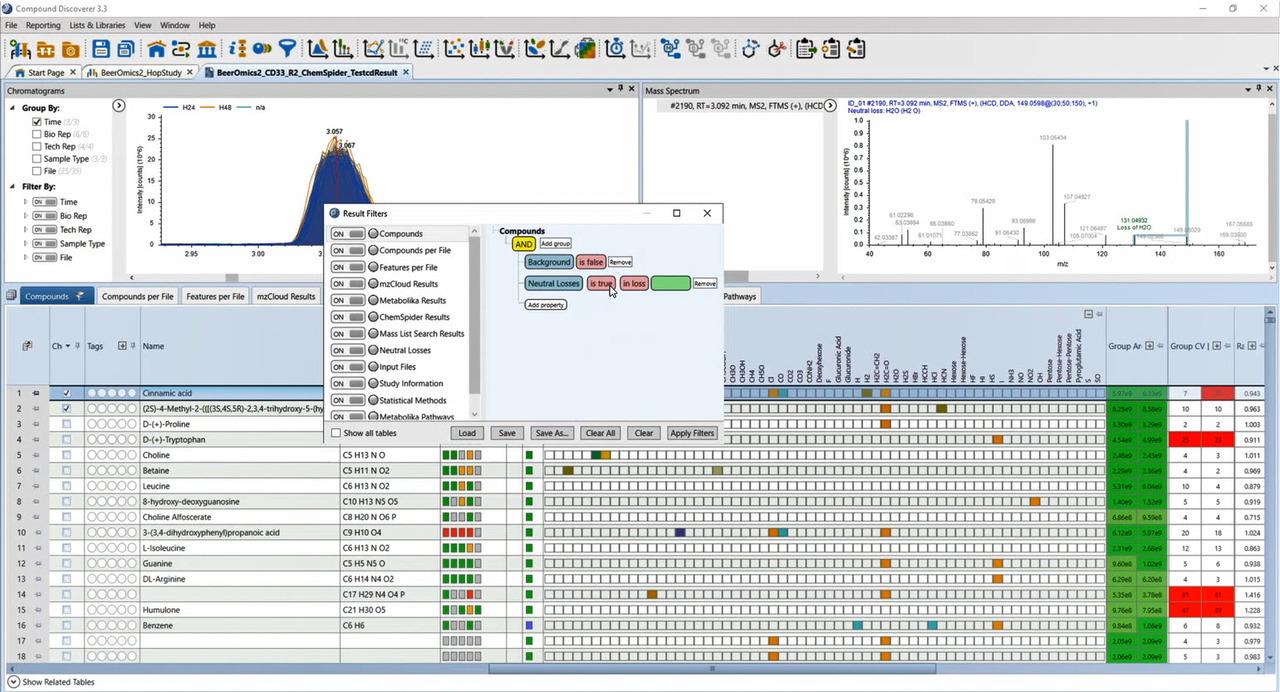Click the clipboard with green arrow icon
1280x692 pixels.
[806, 48]
